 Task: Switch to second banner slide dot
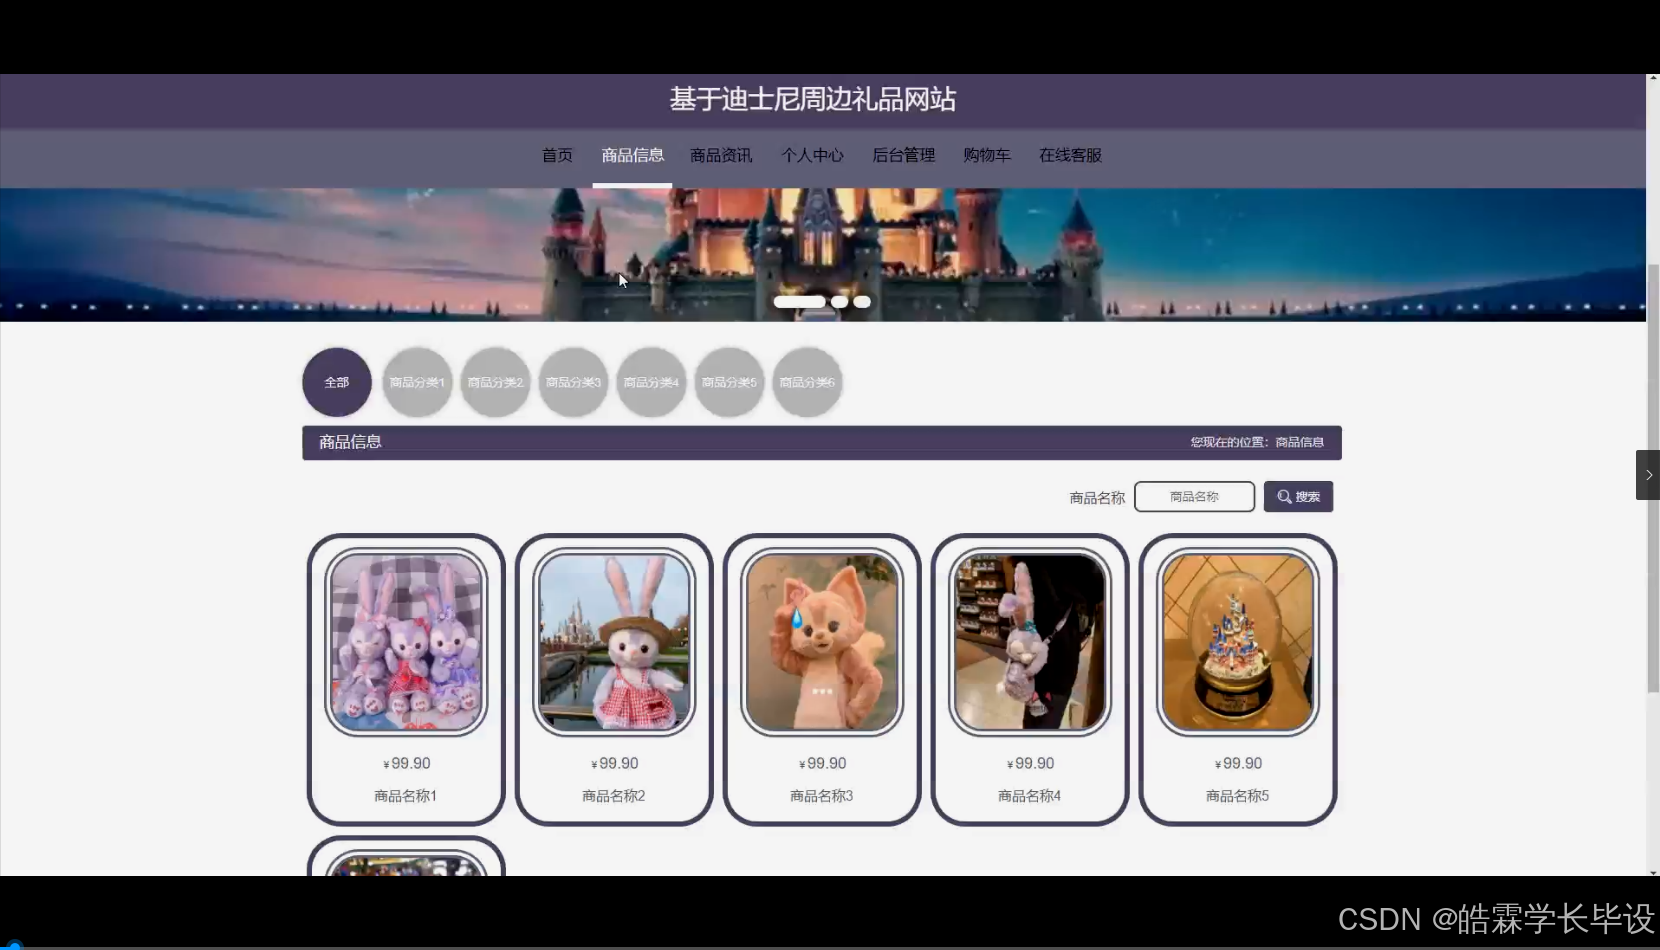point(839,302)
